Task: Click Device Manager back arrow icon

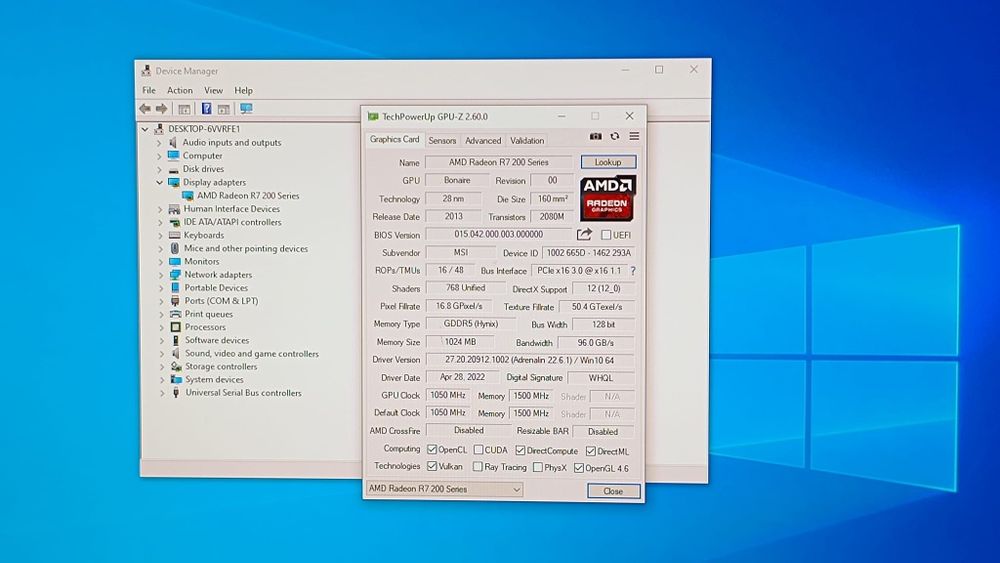Action: 145,108
